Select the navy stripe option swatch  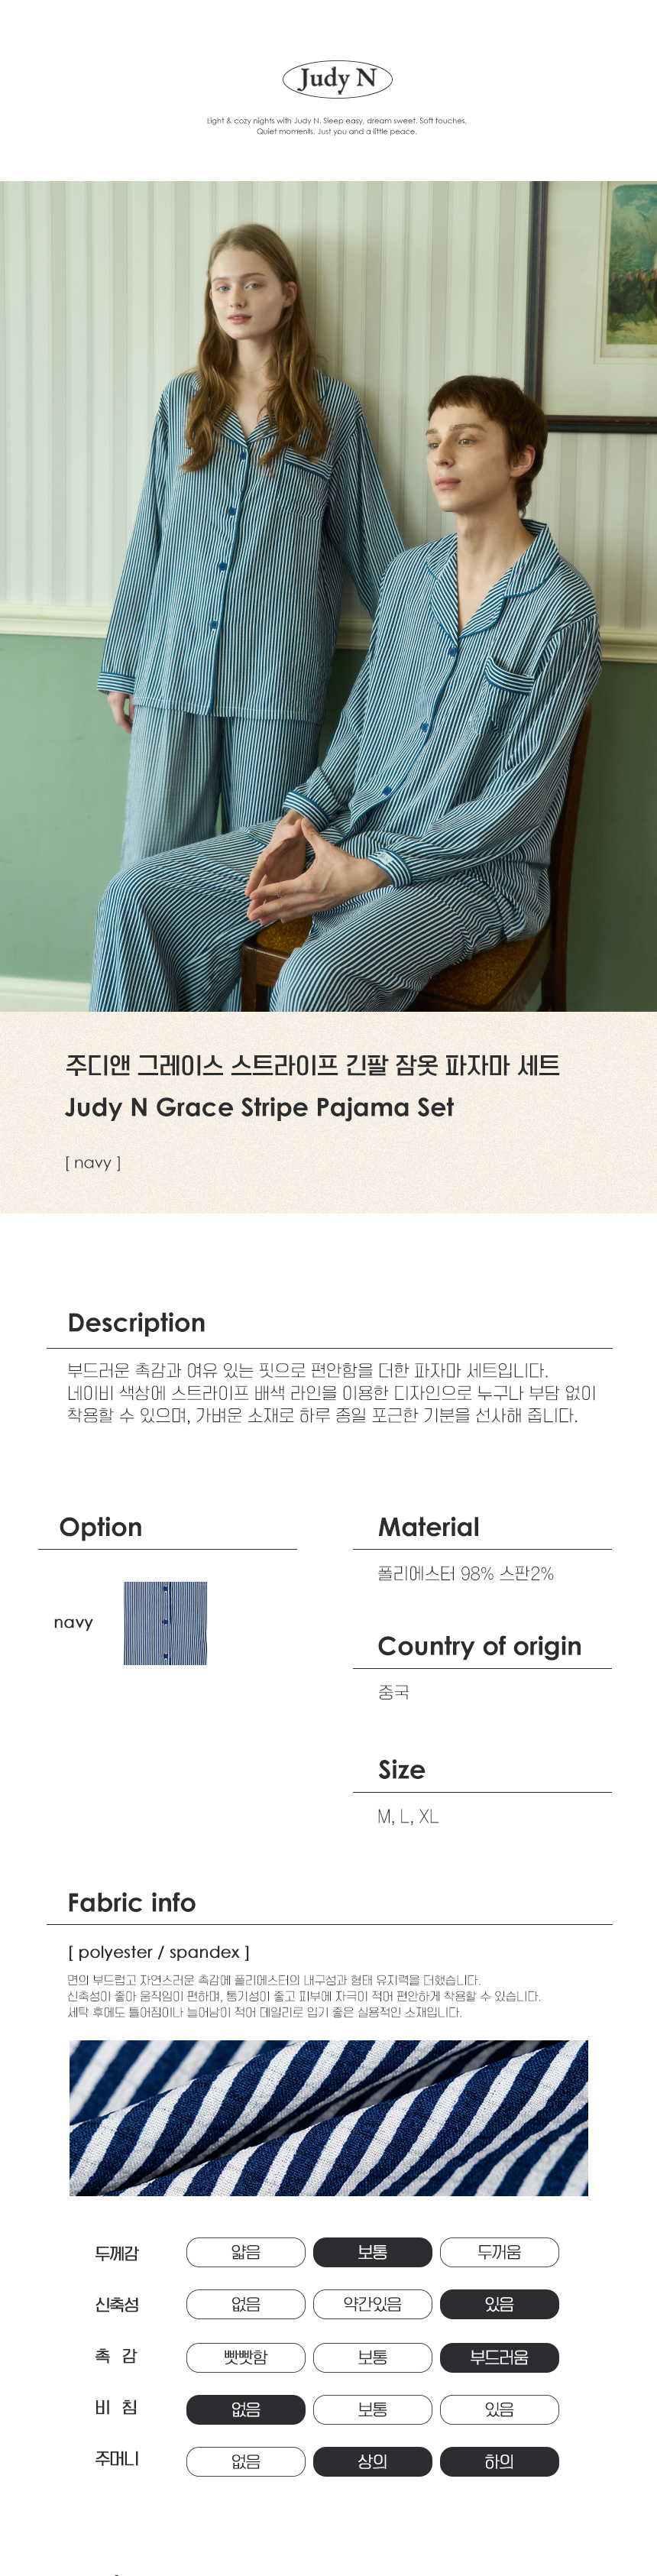tap(165, 1622)
